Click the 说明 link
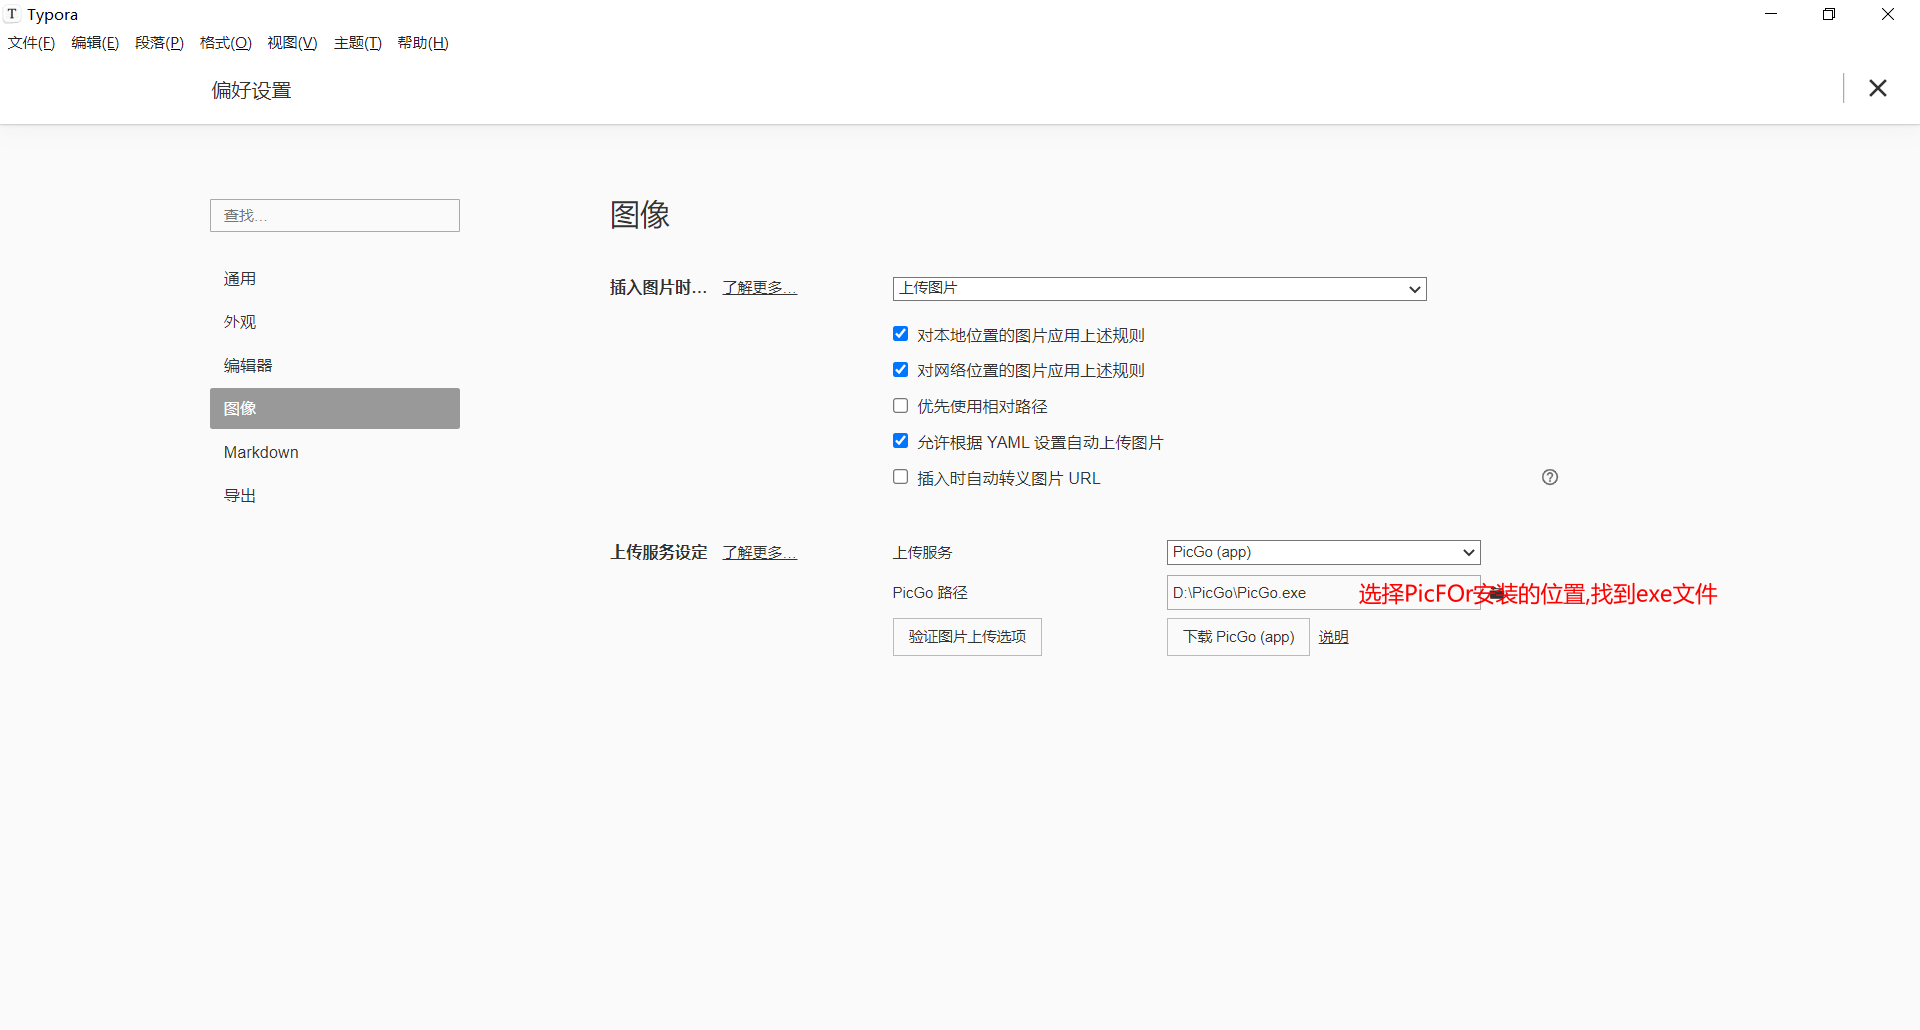This screenshot has height=1030, width=1920. 1333,637
